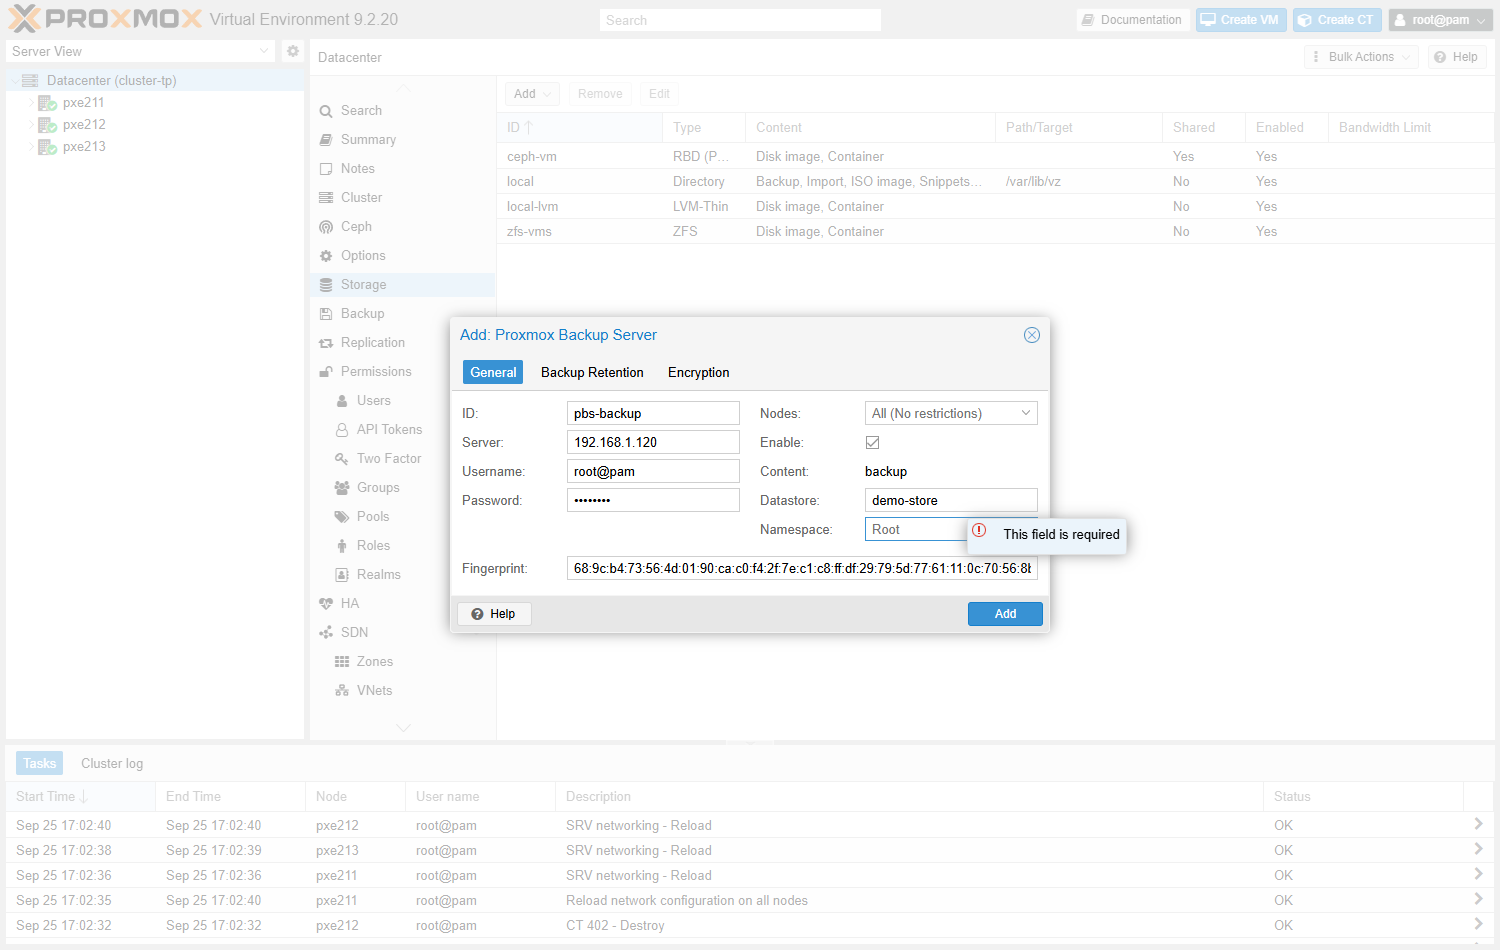Select the General tab
Screen dimensions: 1500x950
point(493,372)
